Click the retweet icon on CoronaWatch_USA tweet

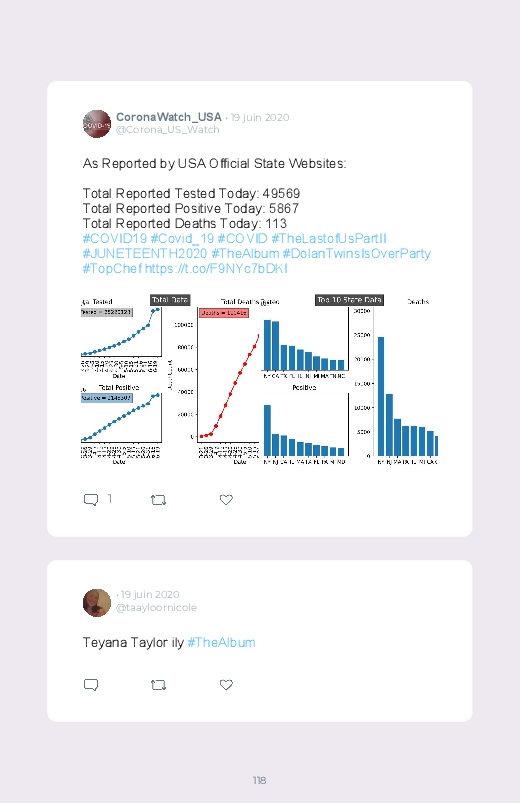point(158,500)
